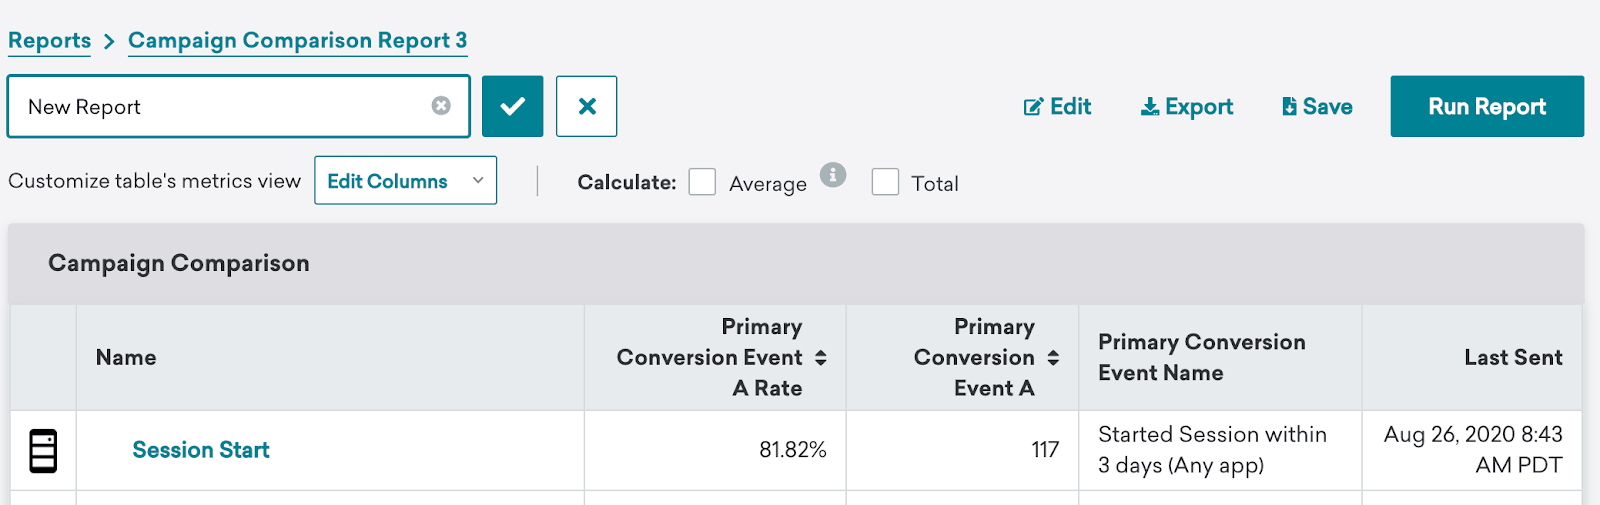This screenshot has width=1600, height=505.
Task: Export the report
Action: pyautogui.click(x=1187, y=107)
